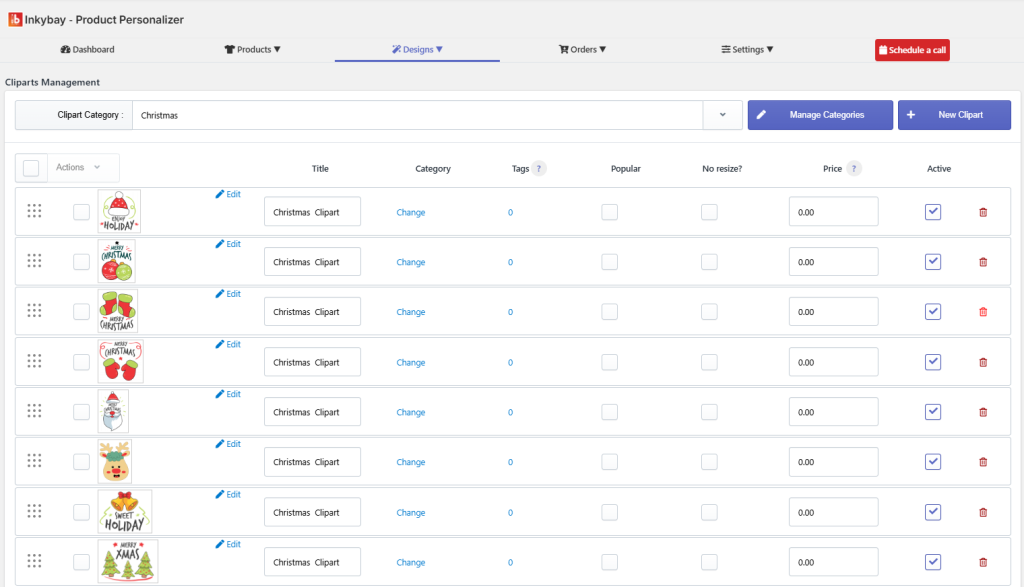
Task: Enable No resize for the reindeer clipart
Action: (x=709, y=462)
